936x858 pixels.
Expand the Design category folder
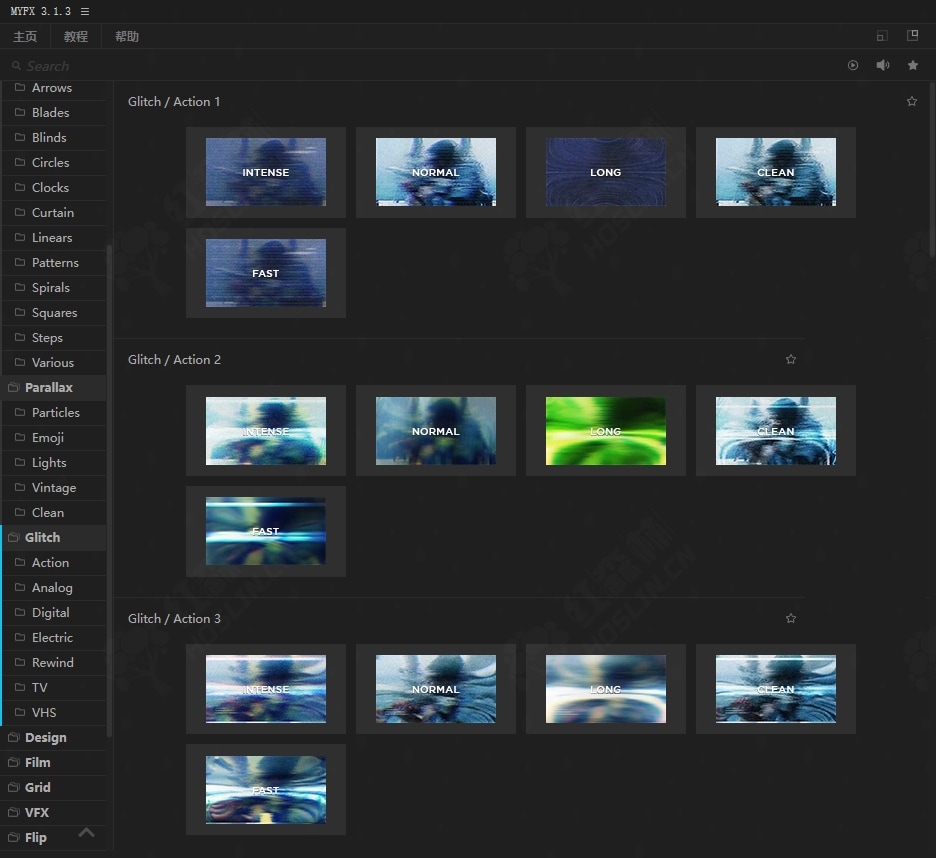(45, 737)
